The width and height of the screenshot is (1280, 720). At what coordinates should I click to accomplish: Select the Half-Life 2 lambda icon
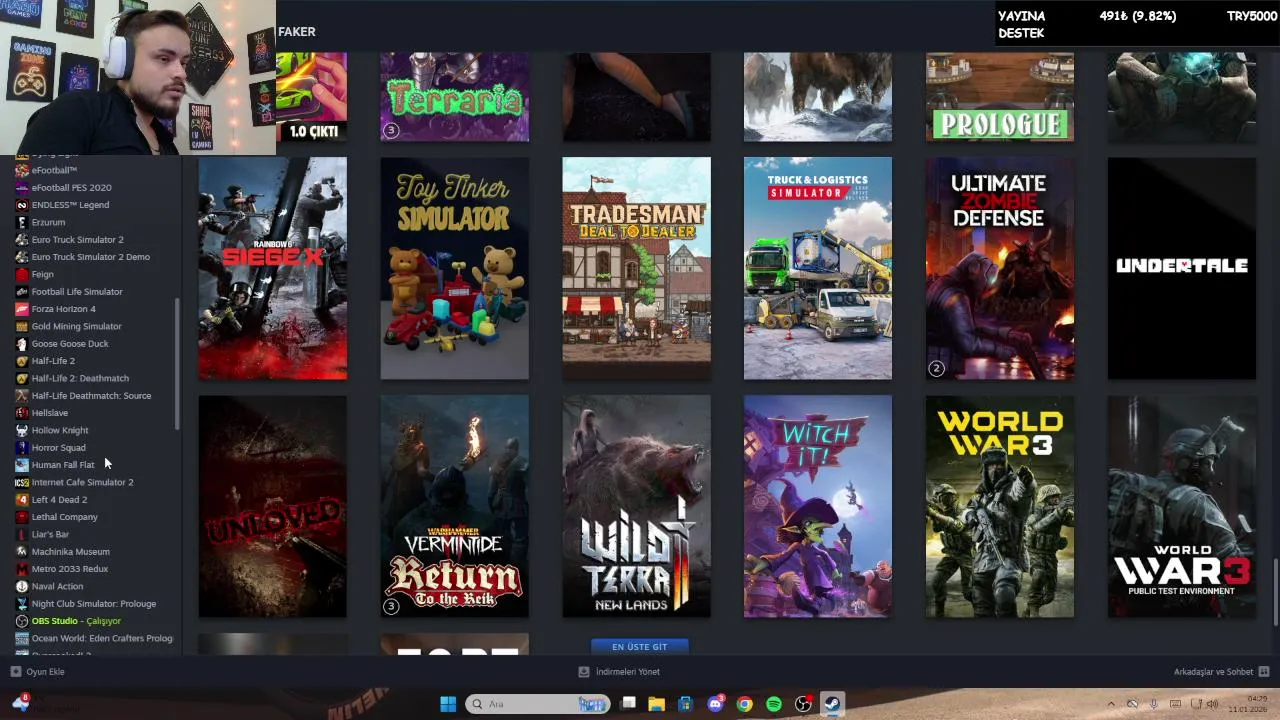coord(22,361)
